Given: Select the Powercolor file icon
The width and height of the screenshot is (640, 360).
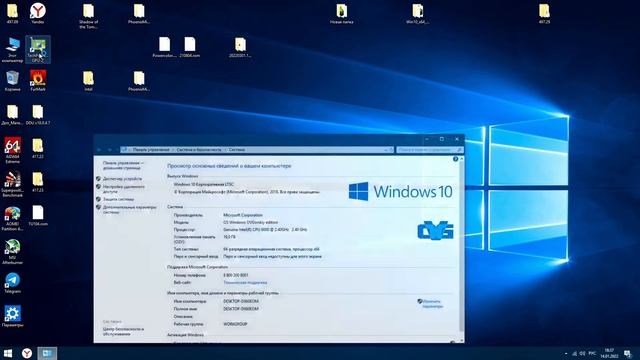Looking at the screenshot, I should point(164,47).
